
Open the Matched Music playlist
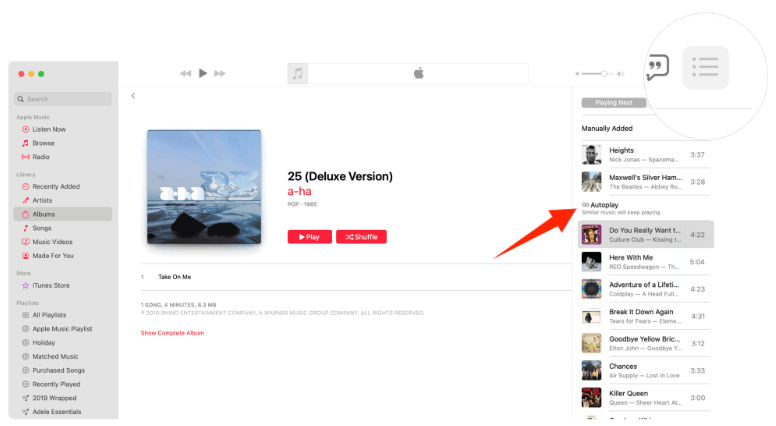tap(55, 357)
